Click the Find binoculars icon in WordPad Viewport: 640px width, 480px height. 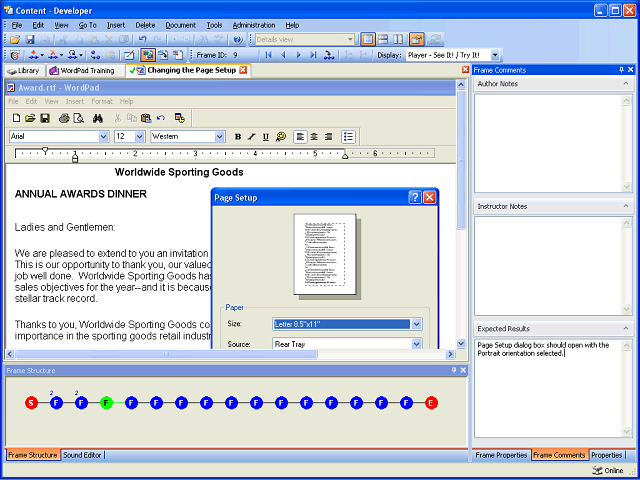(98, 118)
